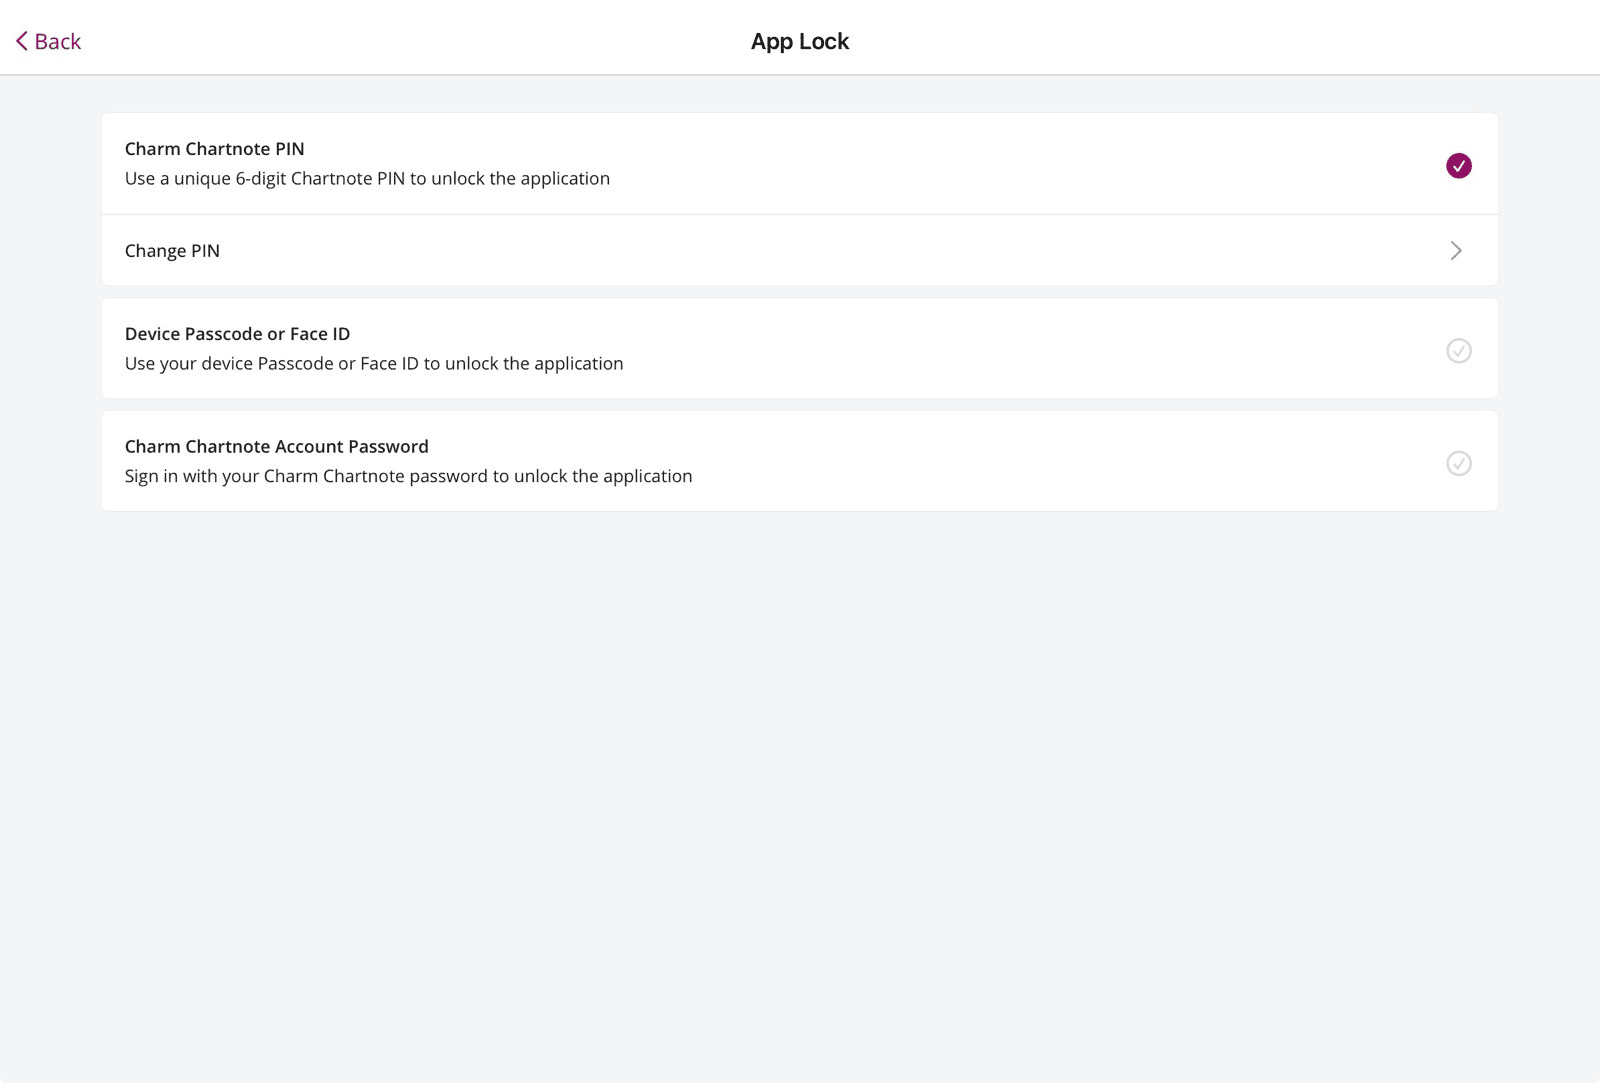This screenshot has height=1083, width=1600.
Task: Click the circle icon beside Account Password
Action: pos(1459,464)
